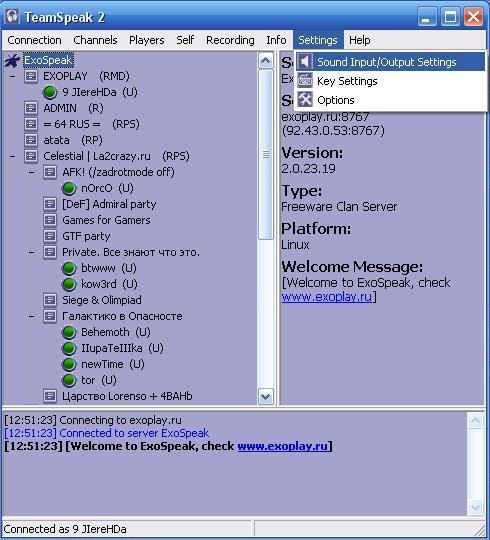The width and height of the screenshot is (490, 540).
Task: Collapse the AFK! (/zadrotmode off) subchannel
Action: (x=31, y=172)
